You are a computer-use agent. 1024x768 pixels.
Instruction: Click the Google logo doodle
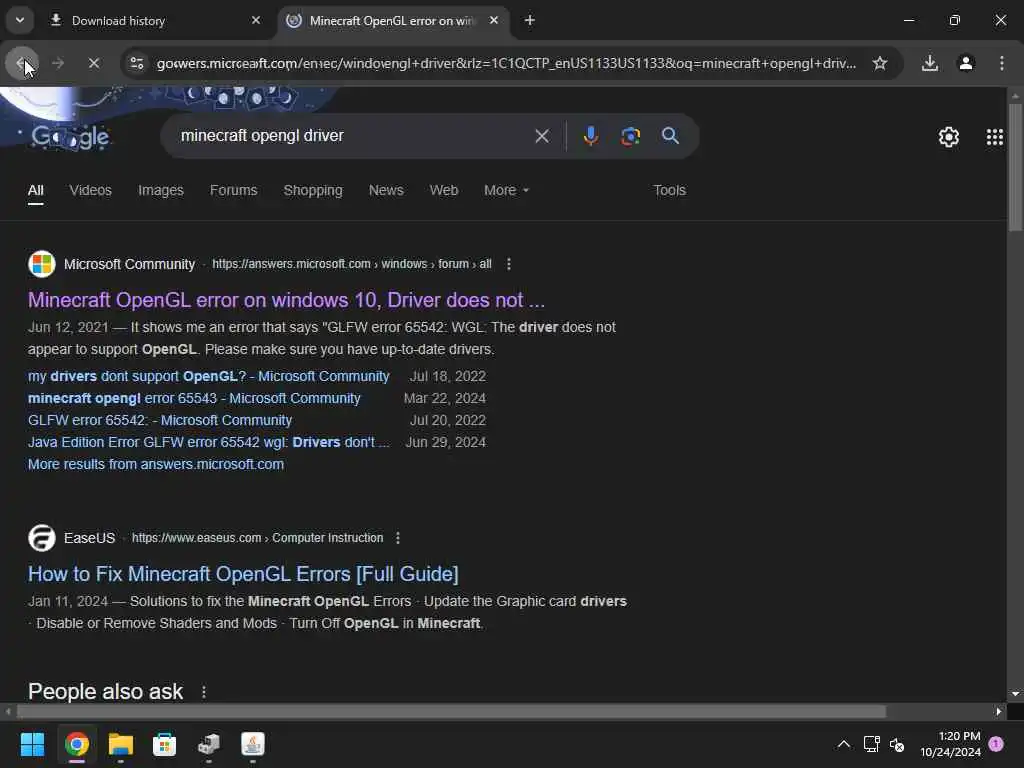pos(71,136)
